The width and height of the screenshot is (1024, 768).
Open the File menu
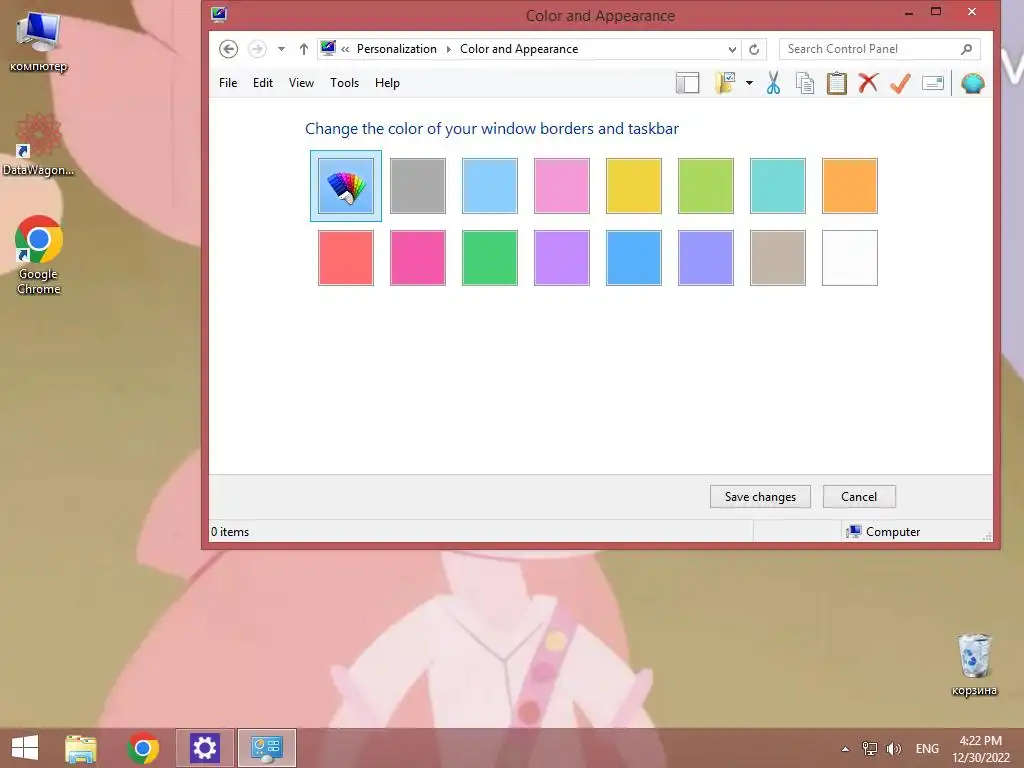coord(228,83)
